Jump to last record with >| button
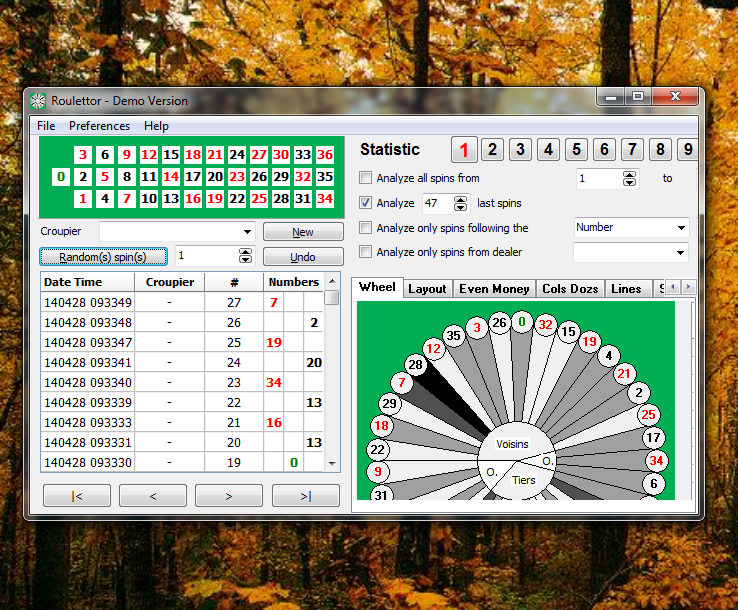 coord(306,496)
